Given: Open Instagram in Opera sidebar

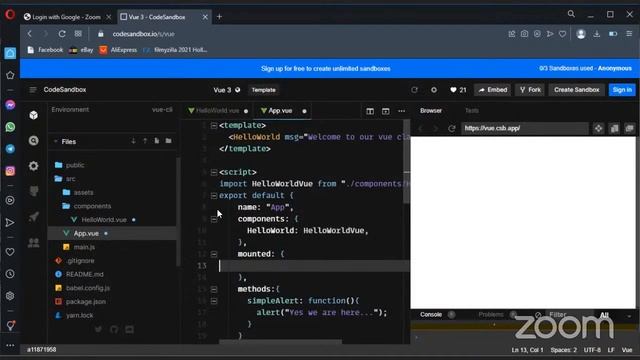Looking at the screenshot, I should [x=10, y=171].
